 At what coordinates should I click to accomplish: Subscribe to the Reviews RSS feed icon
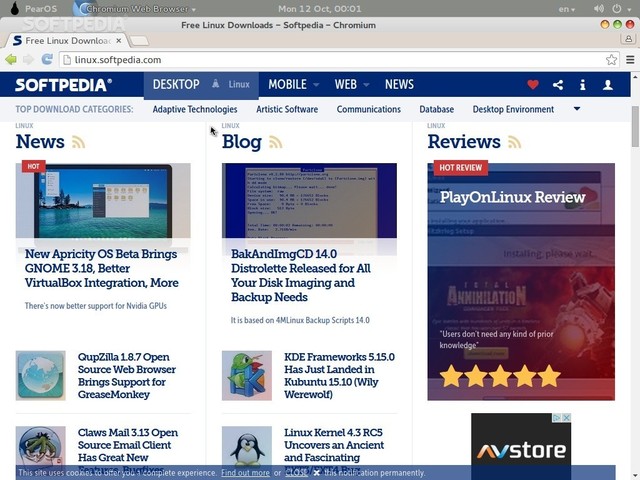(x=514, y=142)
